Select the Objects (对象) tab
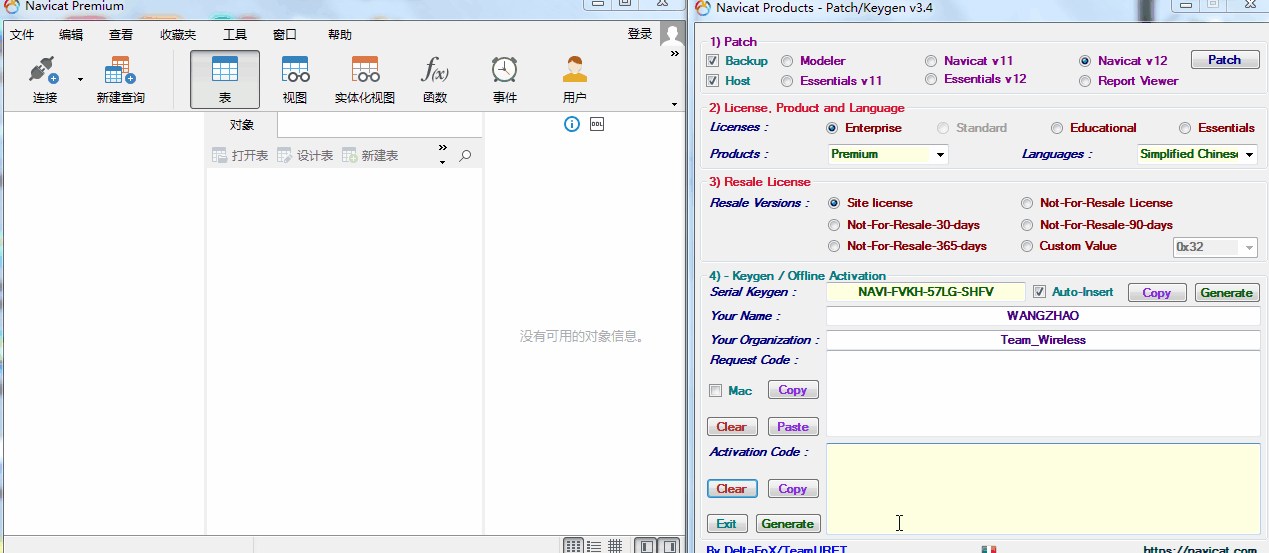 [242, 125]
